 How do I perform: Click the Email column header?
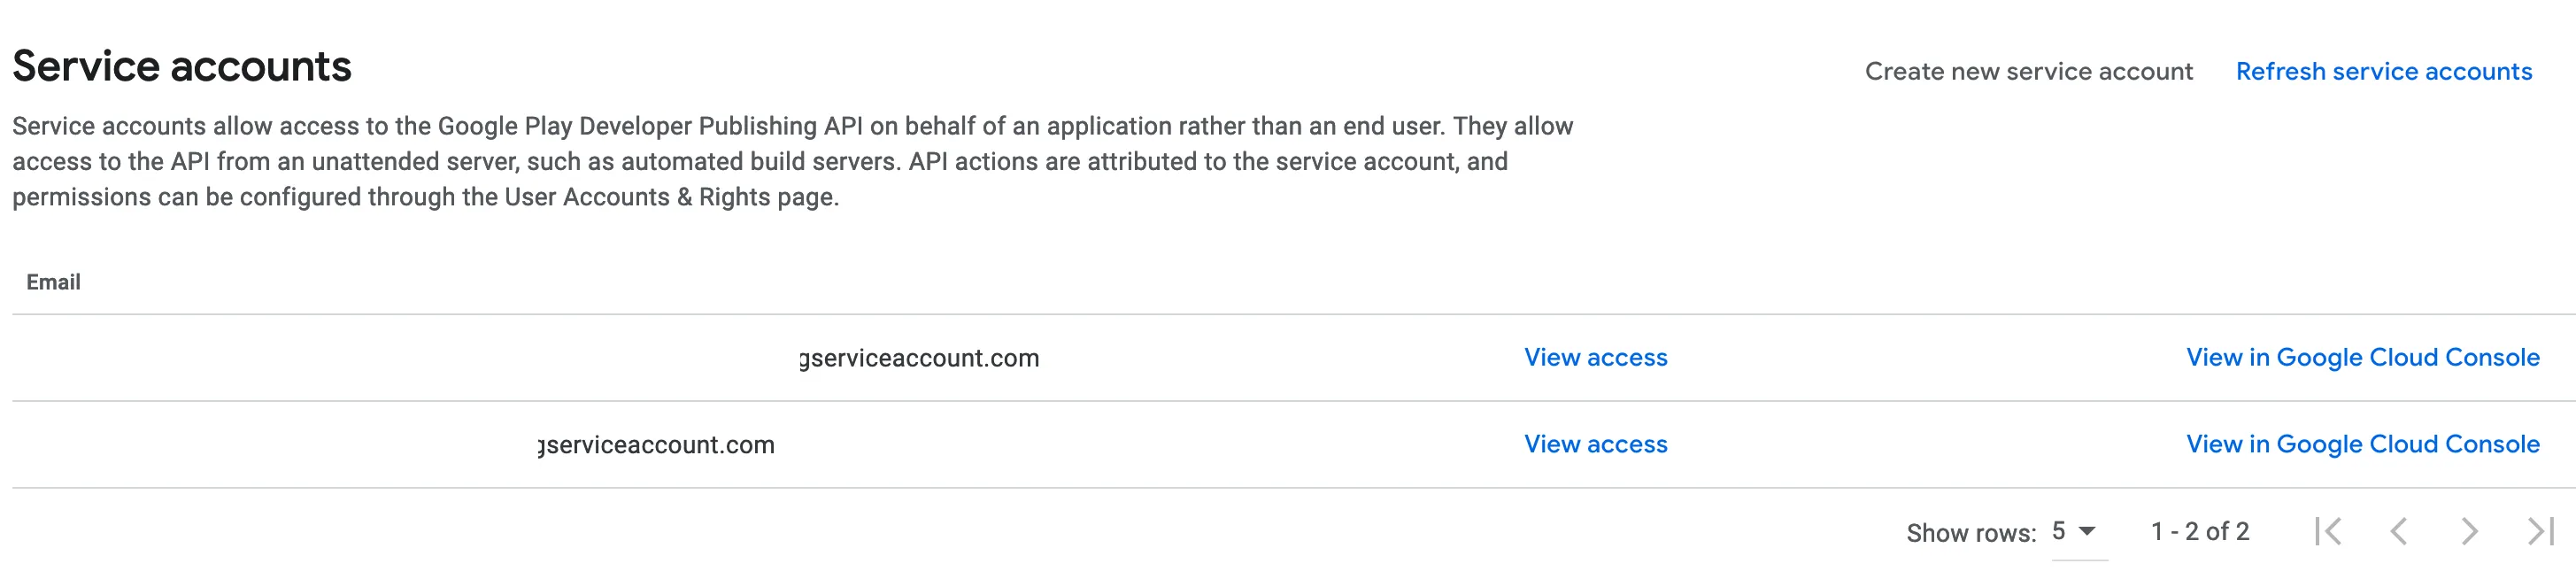pyautogui.click(x=56, y=282)
